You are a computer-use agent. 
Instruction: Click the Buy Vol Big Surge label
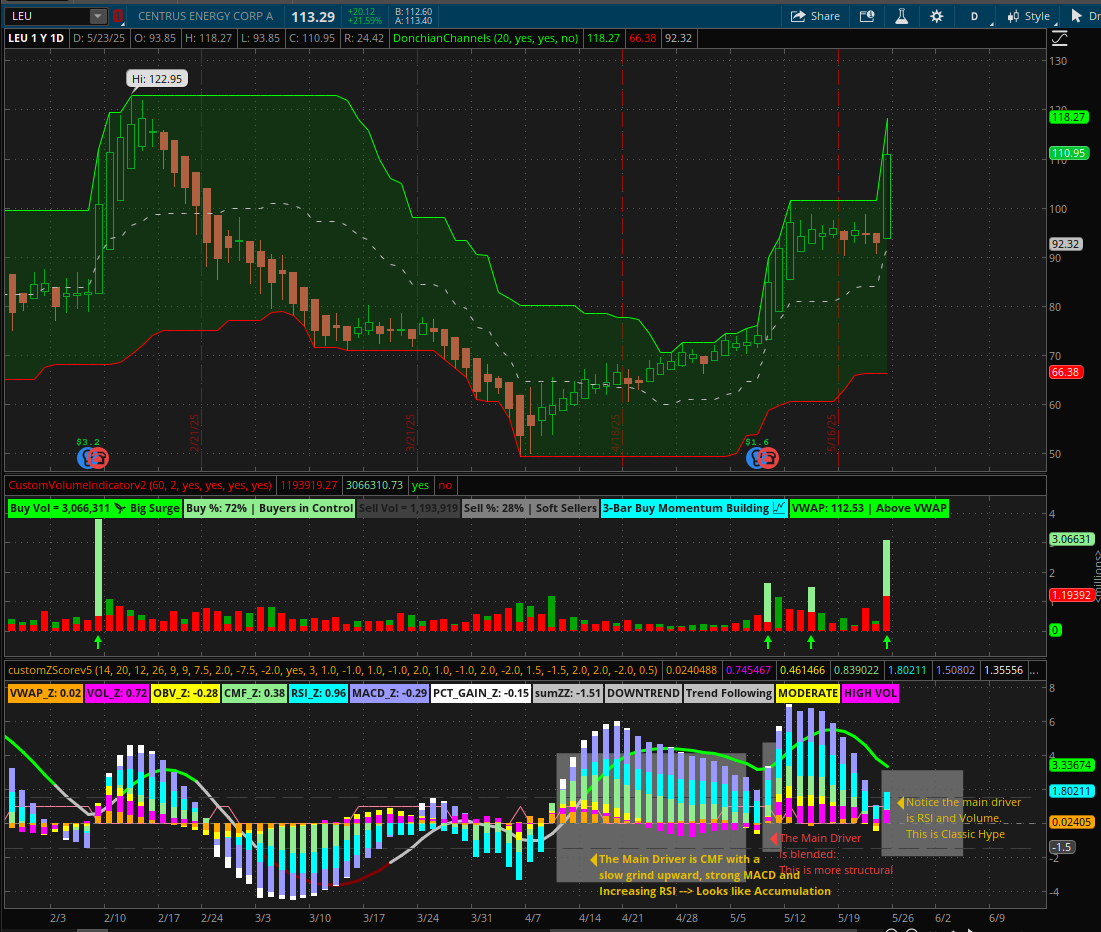pyautogui.click(x=95, y=508)
